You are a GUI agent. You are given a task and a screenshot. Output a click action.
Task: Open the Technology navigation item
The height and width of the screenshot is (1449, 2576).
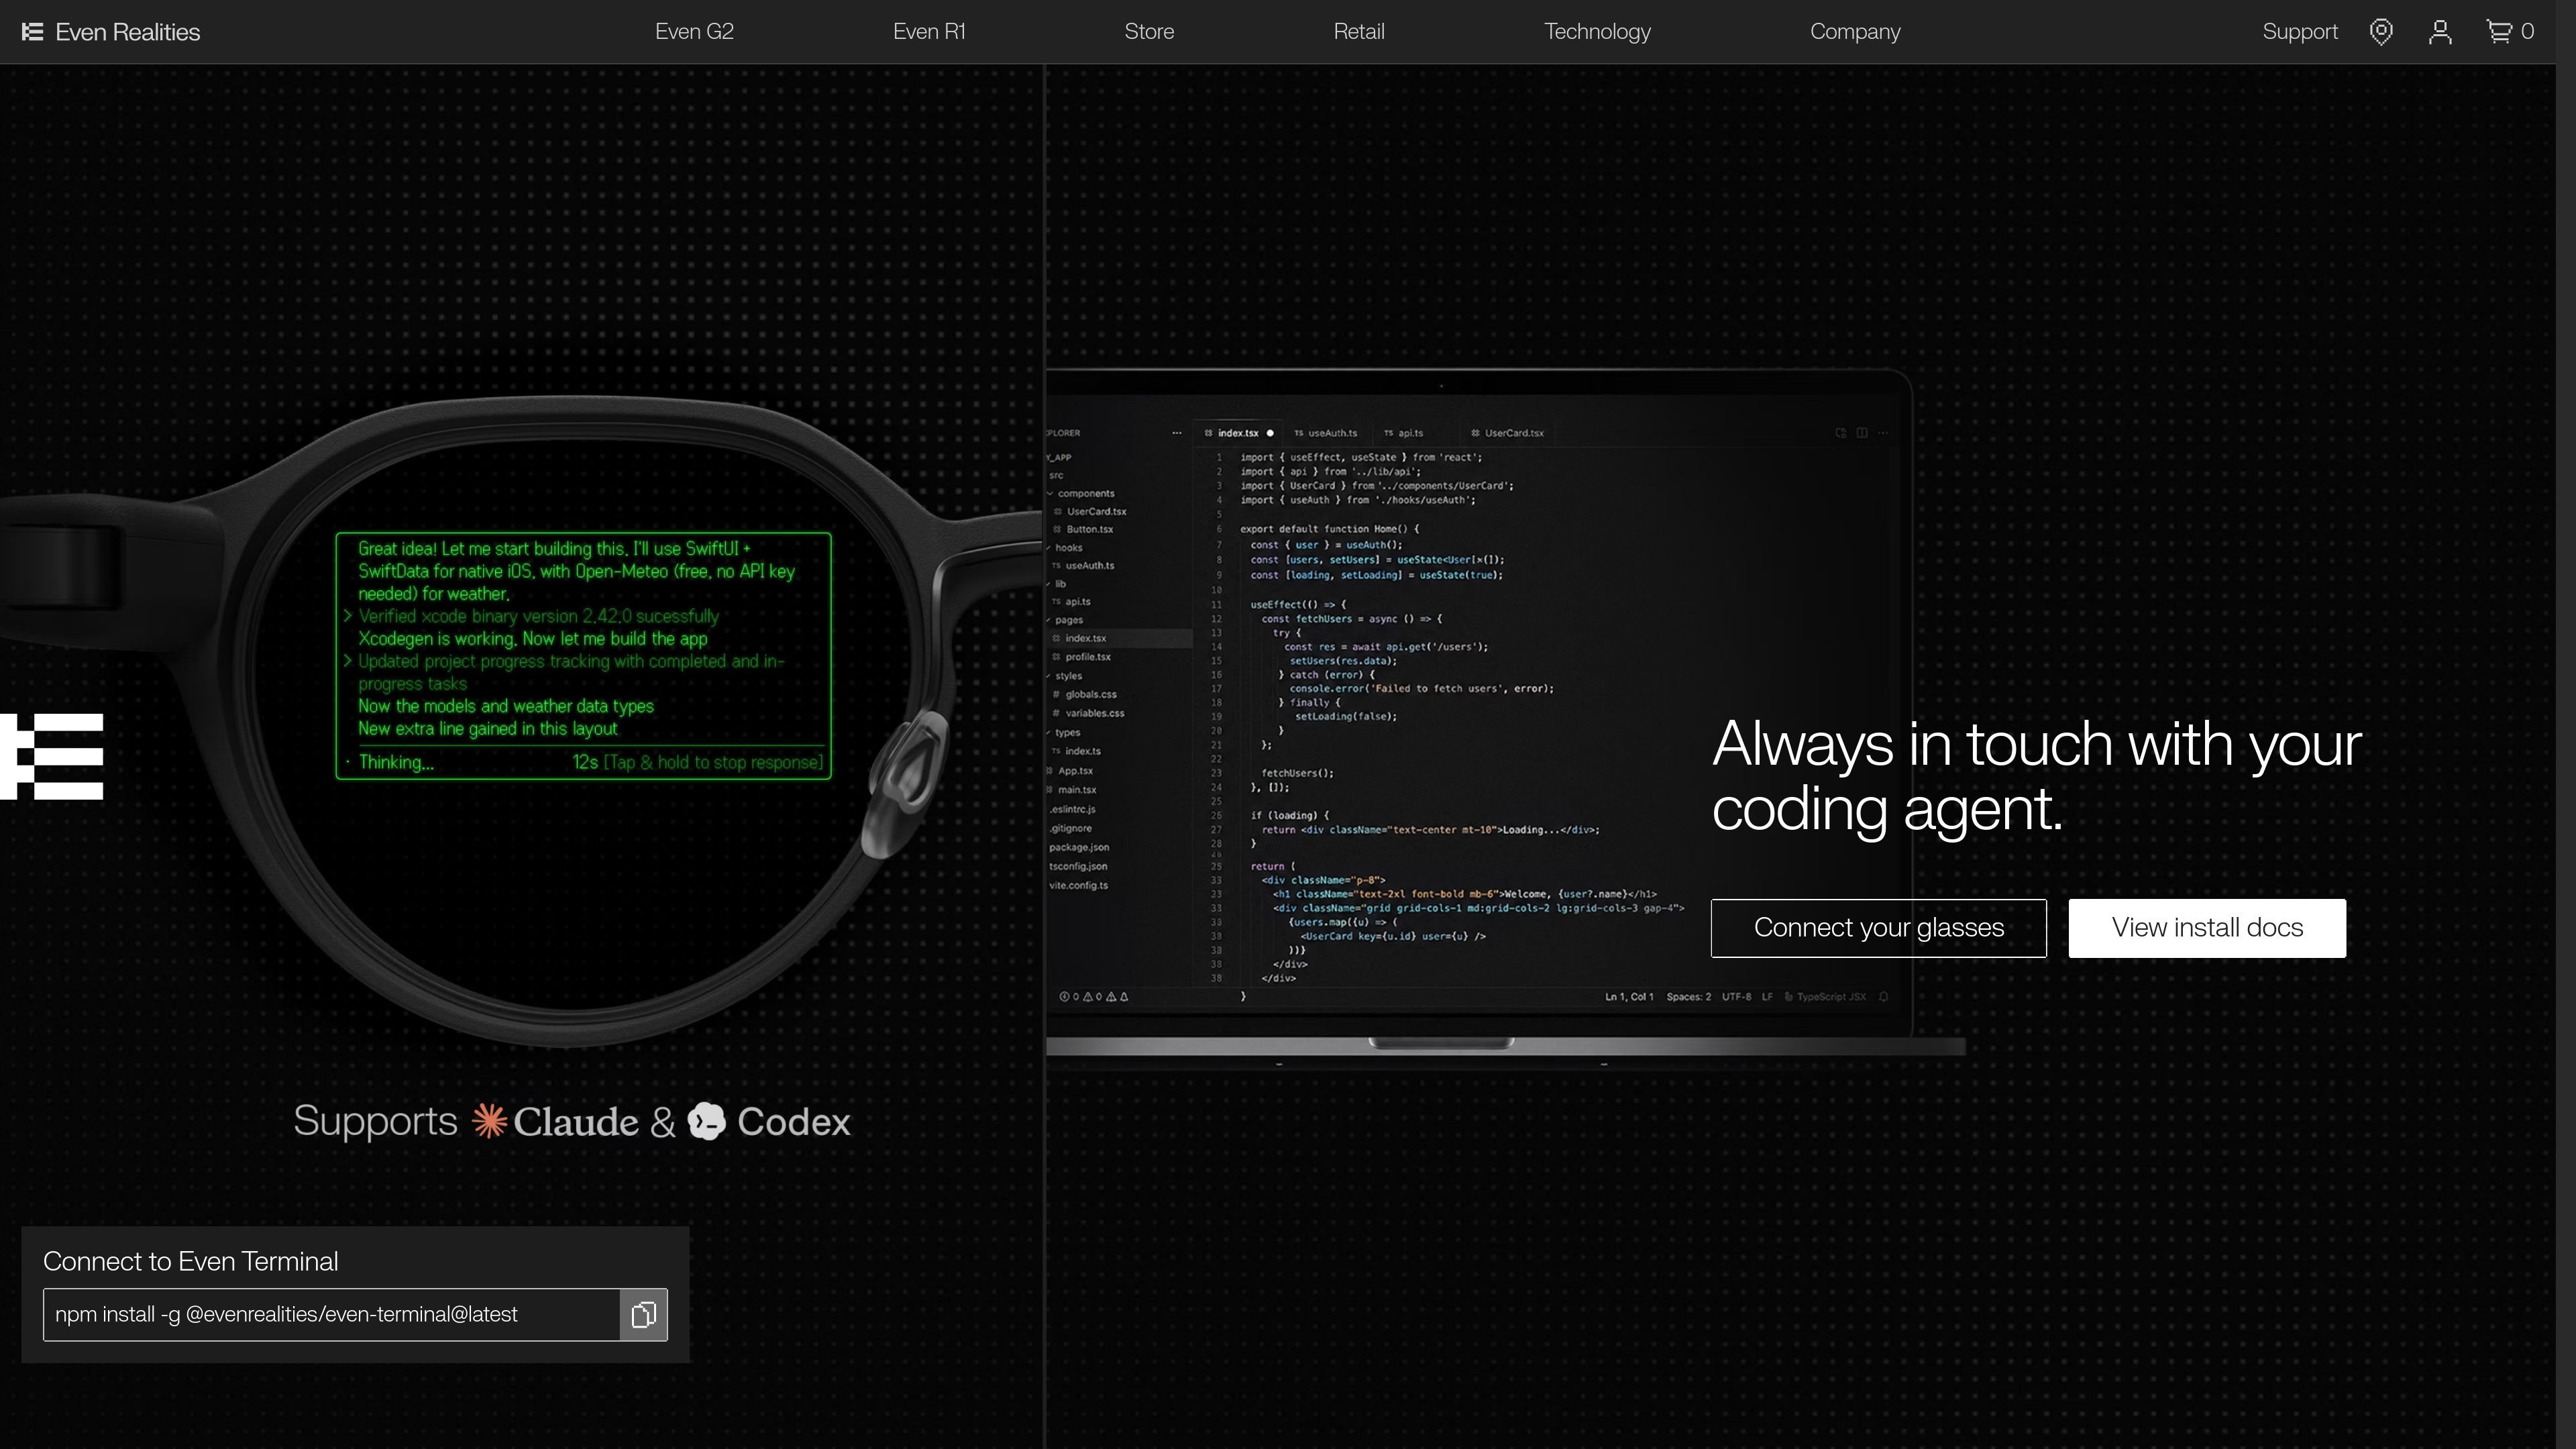[1597, 32]
